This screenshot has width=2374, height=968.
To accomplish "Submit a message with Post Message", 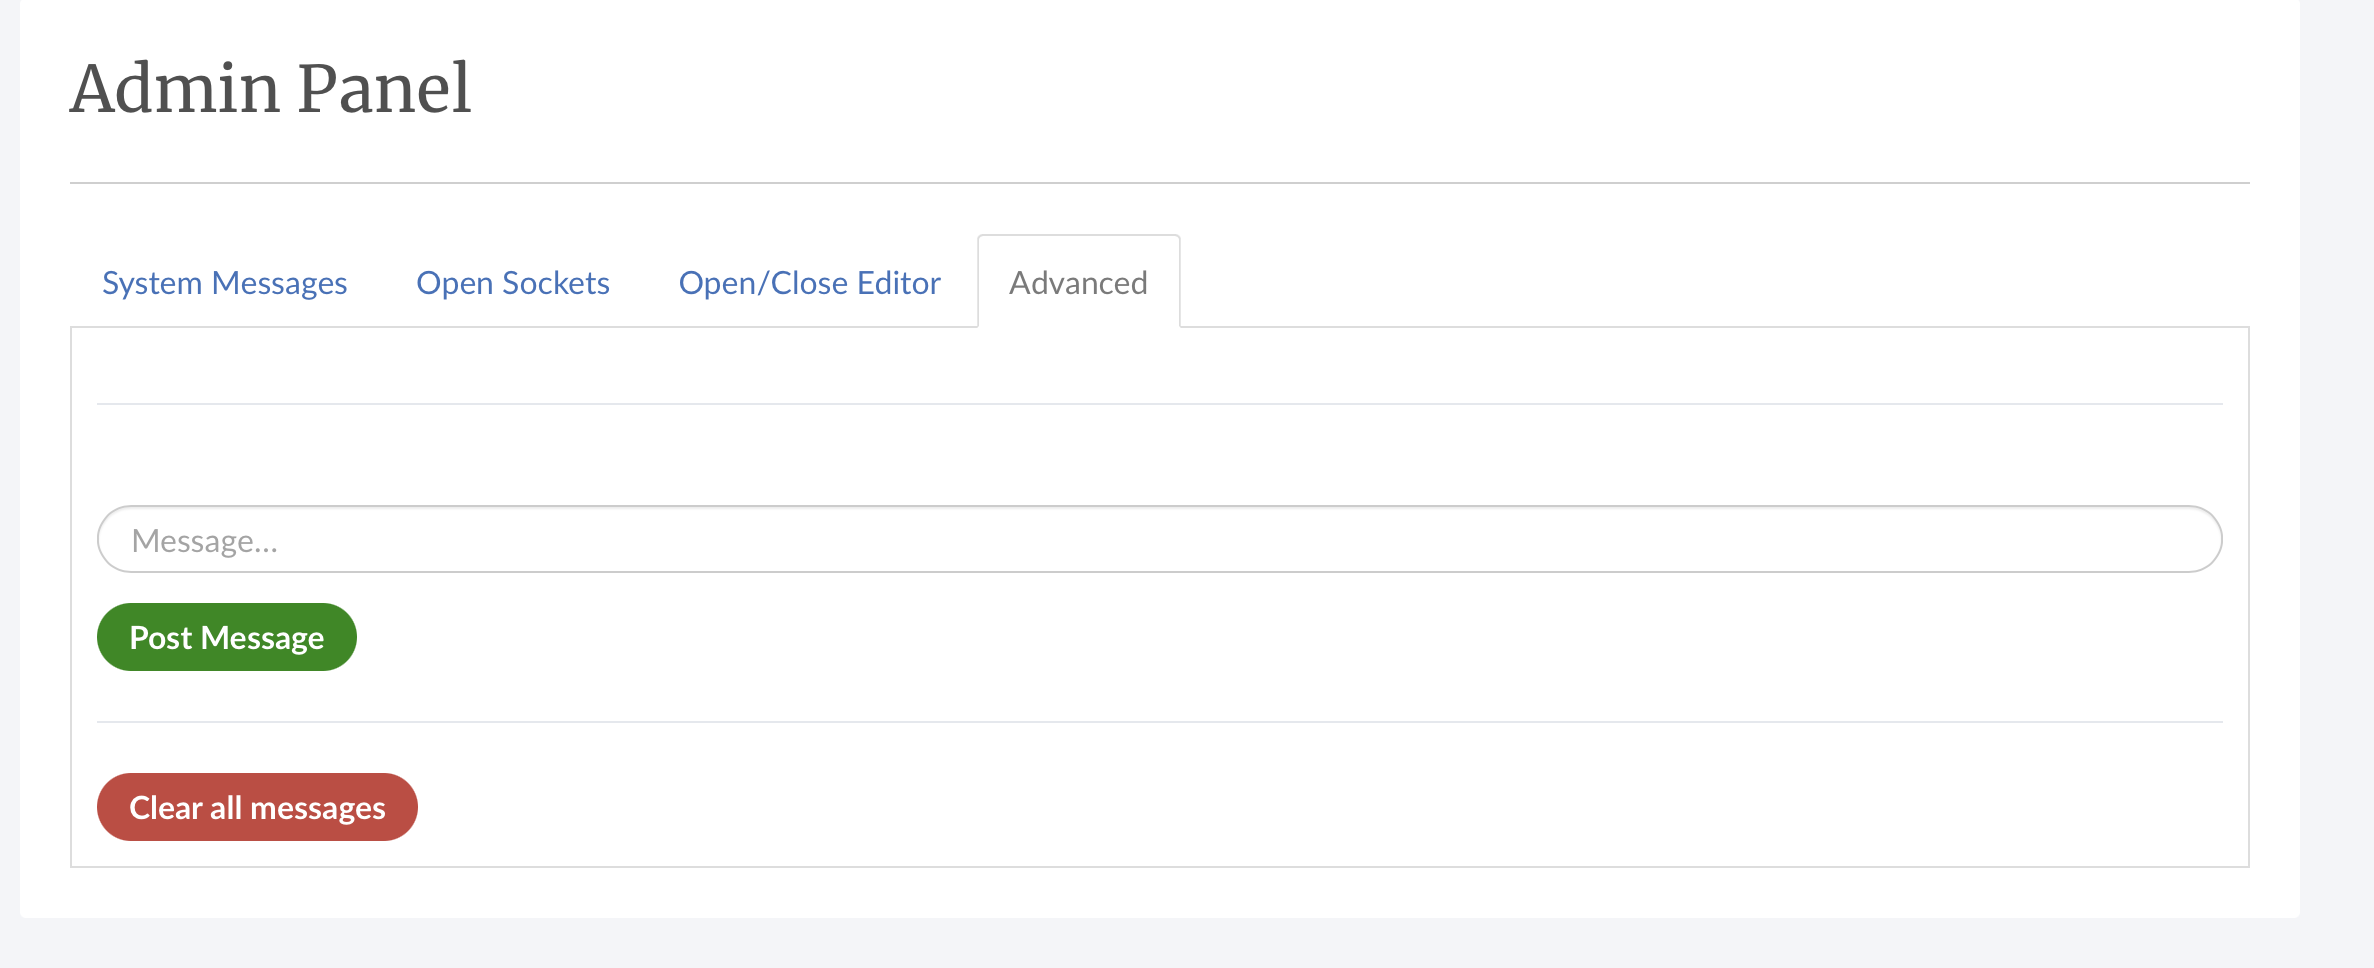I will (x=226, y=637).
